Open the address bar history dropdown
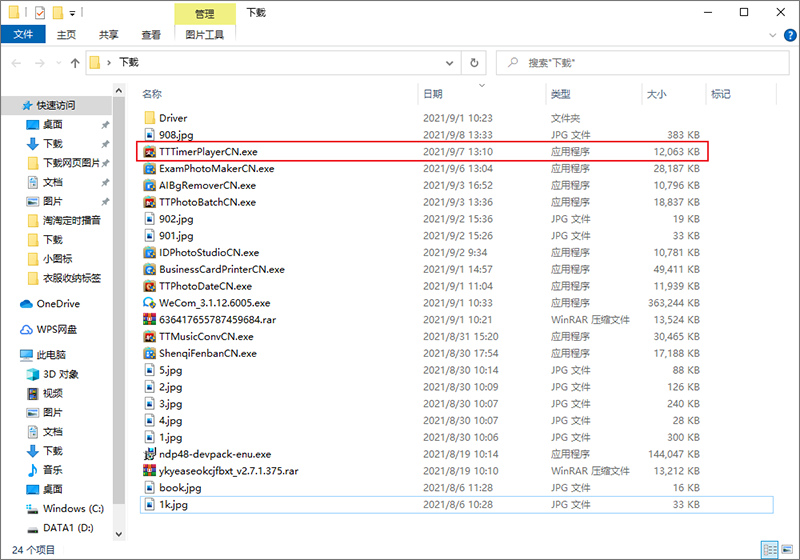 [454, 62]
